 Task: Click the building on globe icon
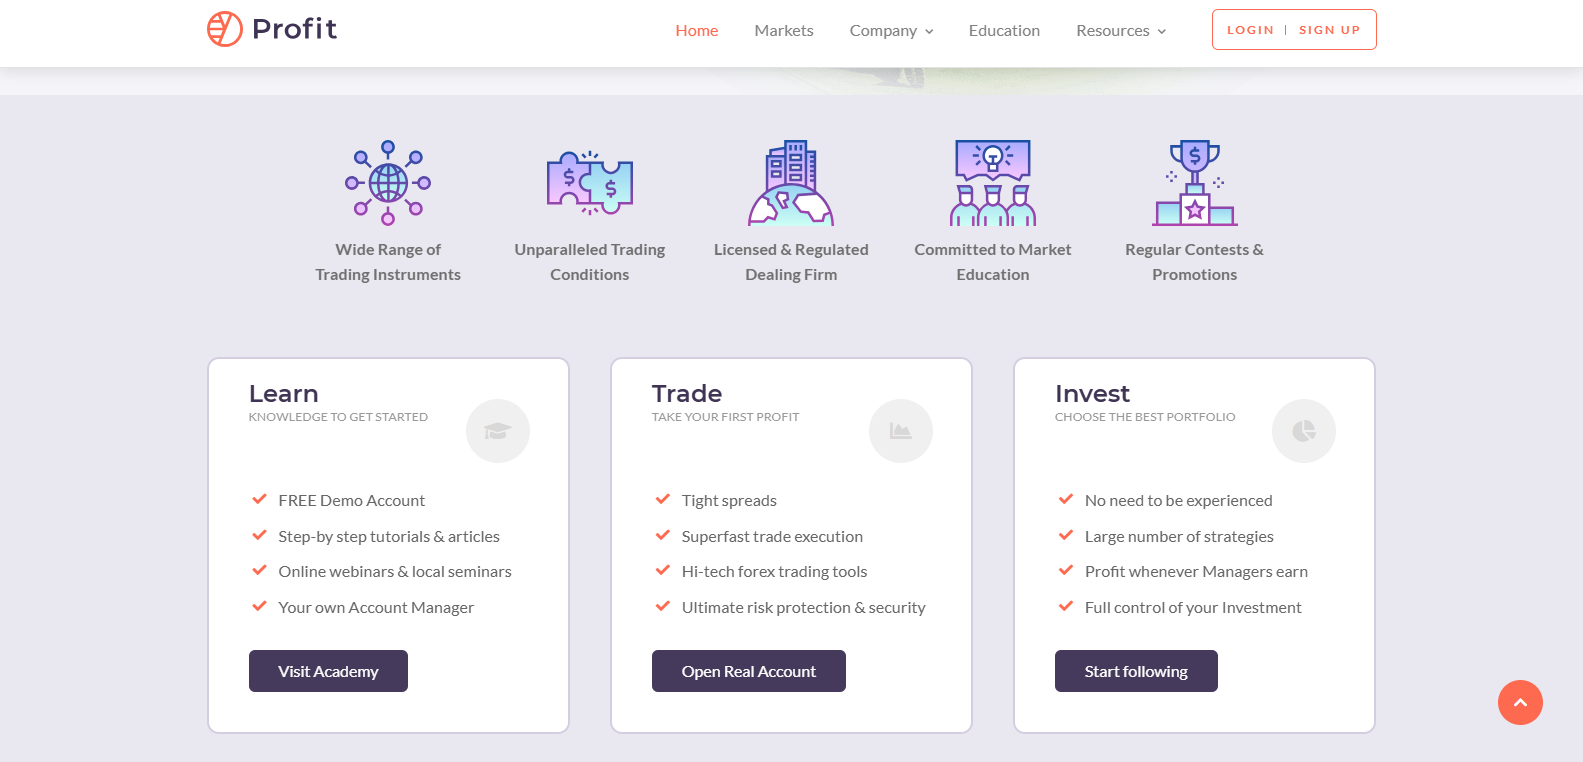point(791,183)
